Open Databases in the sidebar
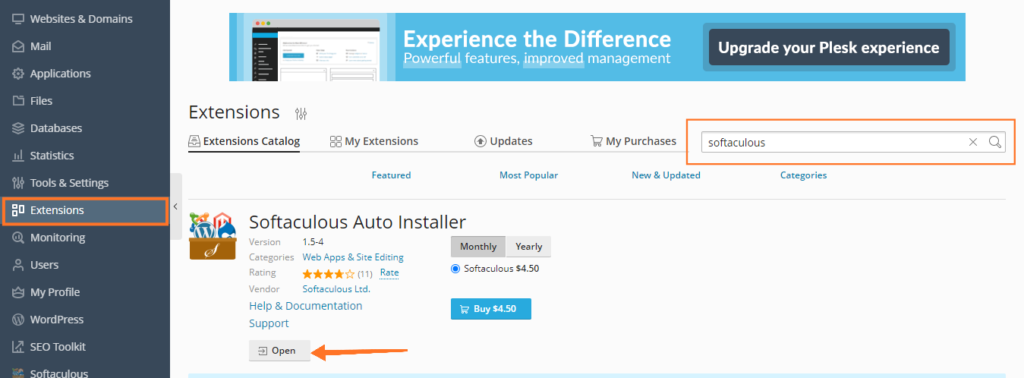The height and width of the screenshot is (378, 1024). click(85, 129)
